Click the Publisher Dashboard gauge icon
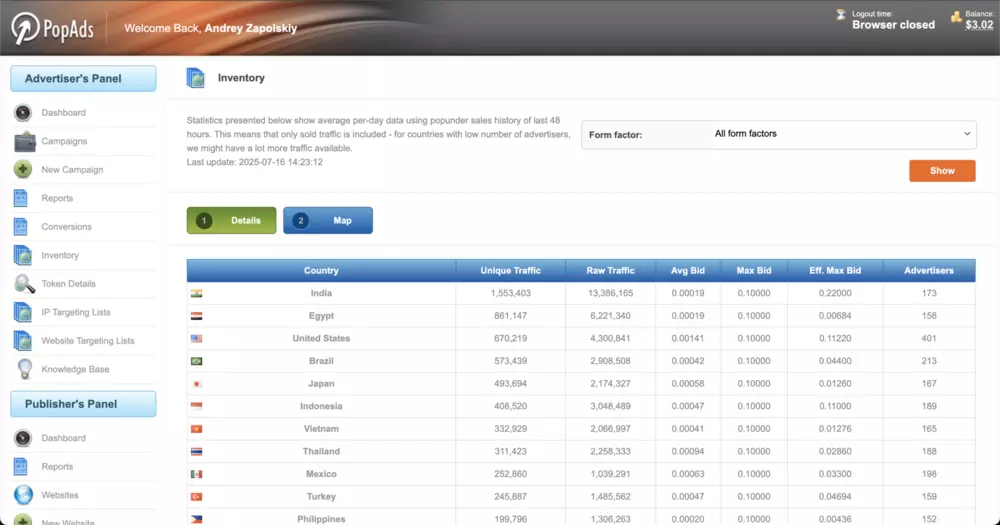 23,438
